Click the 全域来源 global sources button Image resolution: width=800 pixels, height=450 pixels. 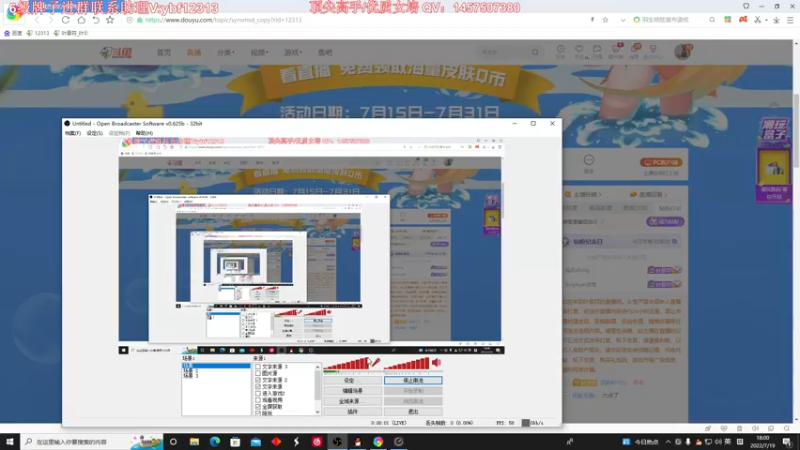click(352, 401)
